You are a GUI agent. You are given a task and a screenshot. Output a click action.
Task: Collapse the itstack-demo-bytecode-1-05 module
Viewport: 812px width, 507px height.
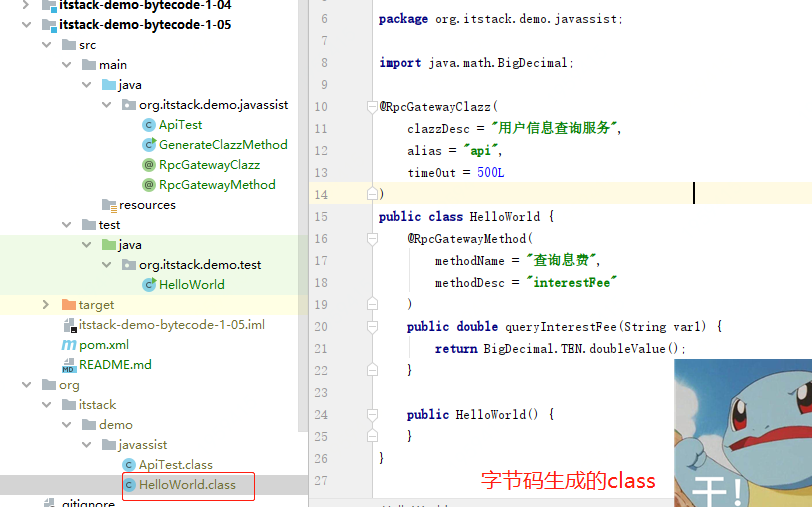click(x=26, y=24)
